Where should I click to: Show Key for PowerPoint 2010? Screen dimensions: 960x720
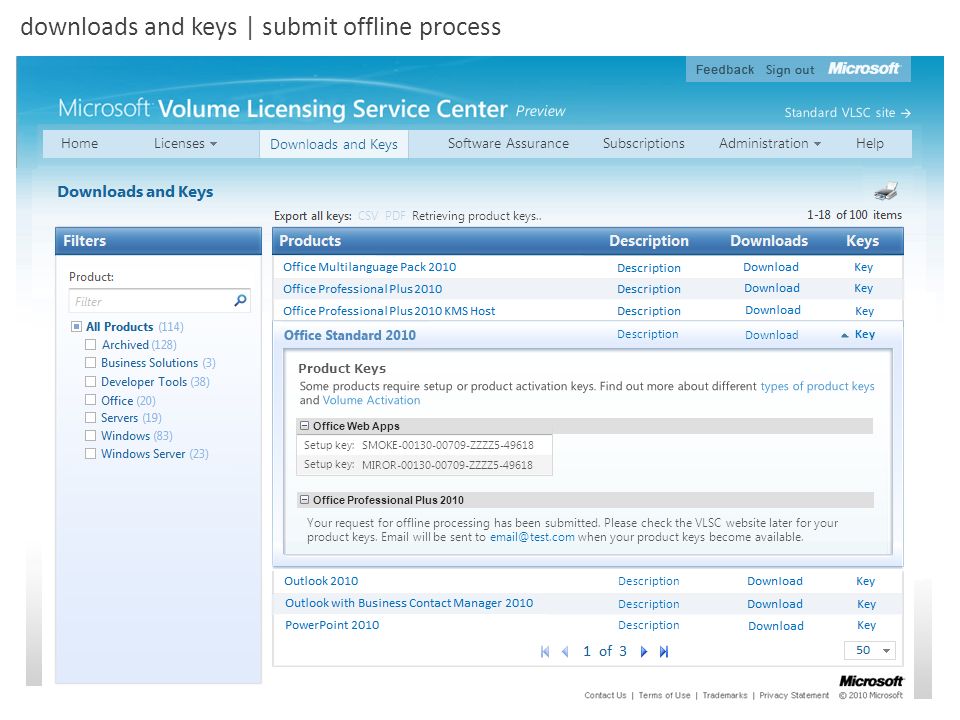click(x=866, y=625)
